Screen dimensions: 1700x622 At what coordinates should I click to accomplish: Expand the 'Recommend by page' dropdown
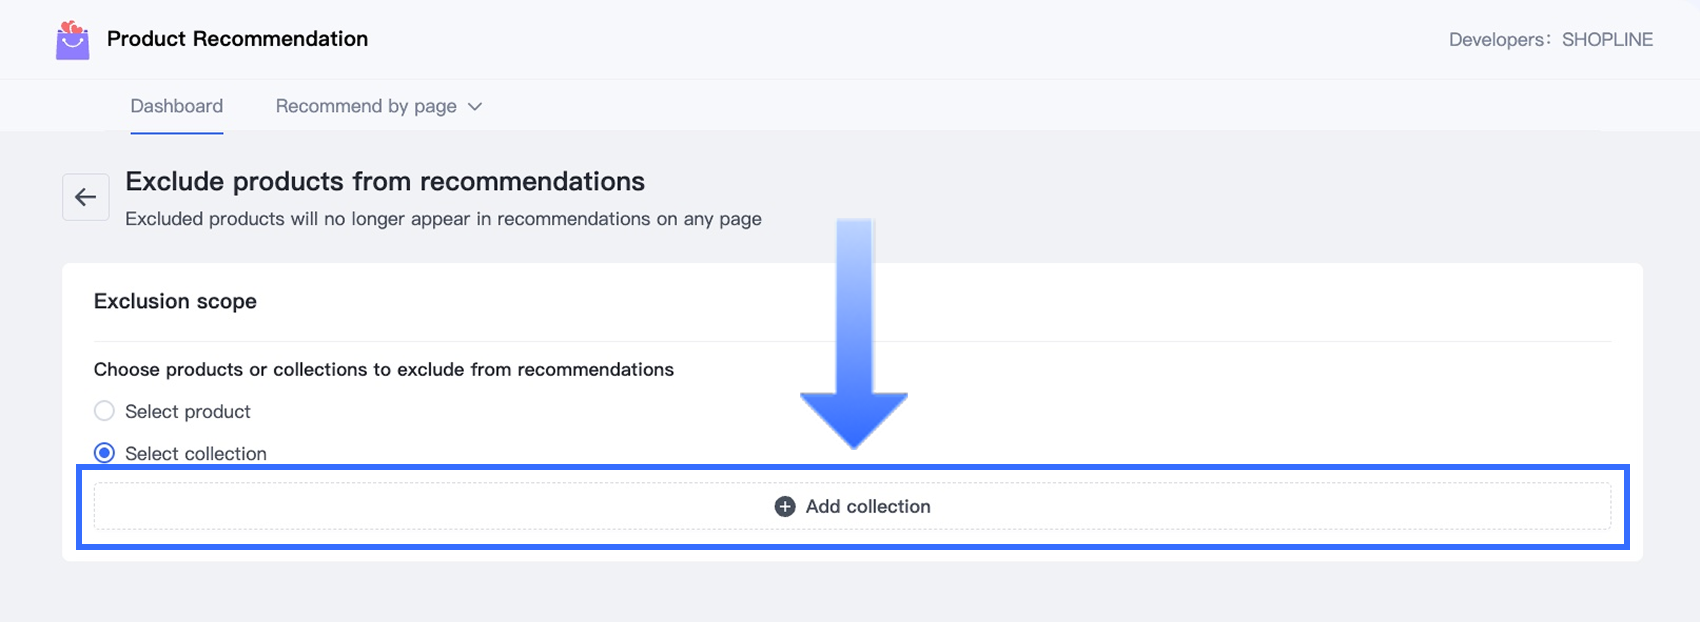click(x=366, y=106)
